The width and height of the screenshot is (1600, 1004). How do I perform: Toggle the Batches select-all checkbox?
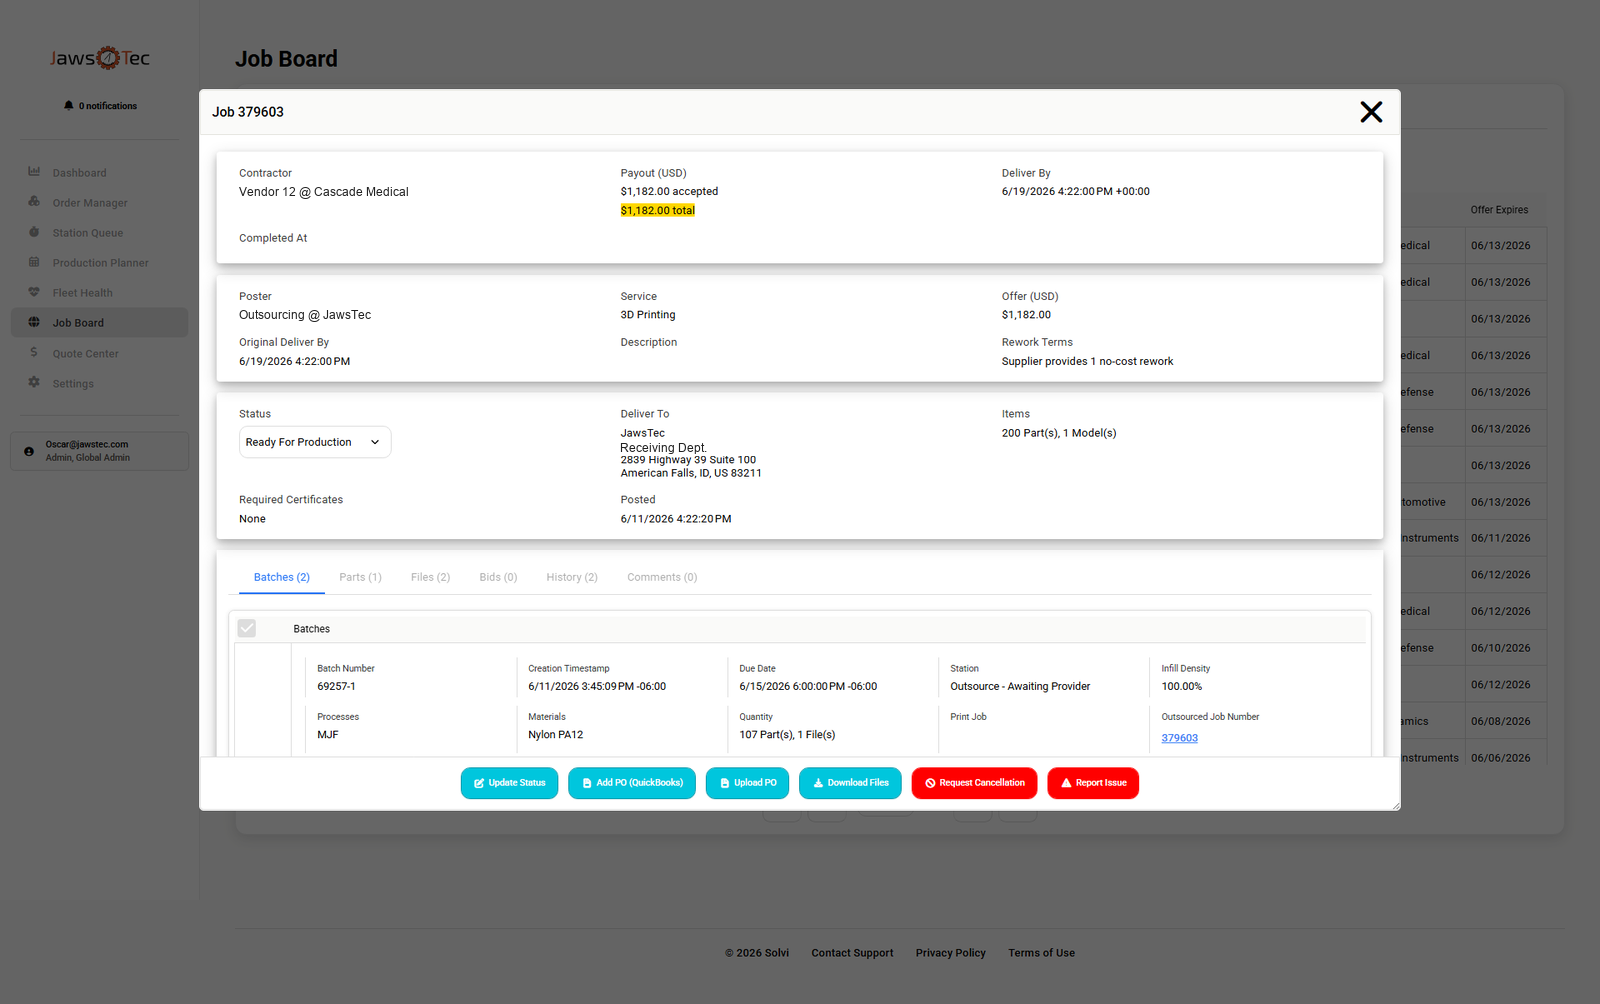point(247,628)
